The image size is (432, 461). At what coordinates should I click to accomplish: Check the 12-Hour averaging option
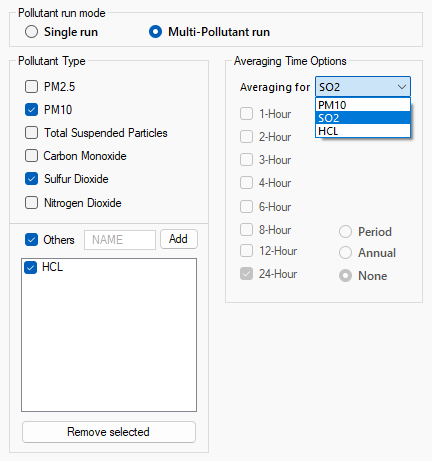pyautogui.click(x=247, y=251)
